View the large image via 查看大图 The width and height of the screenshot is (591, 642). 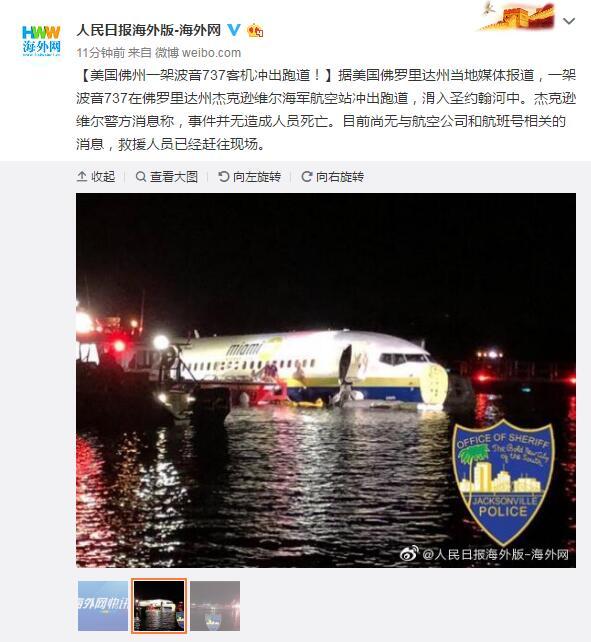[167, 176]
